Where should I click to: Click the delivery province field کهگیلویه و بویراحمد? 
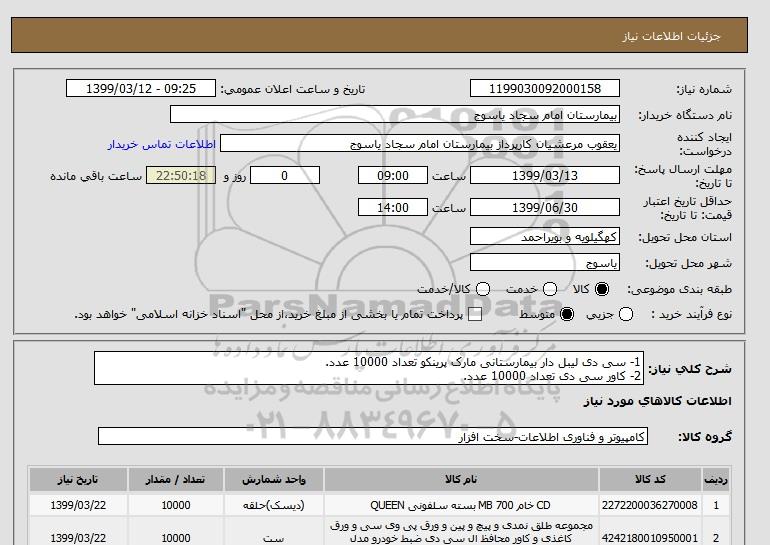[545, 236]
